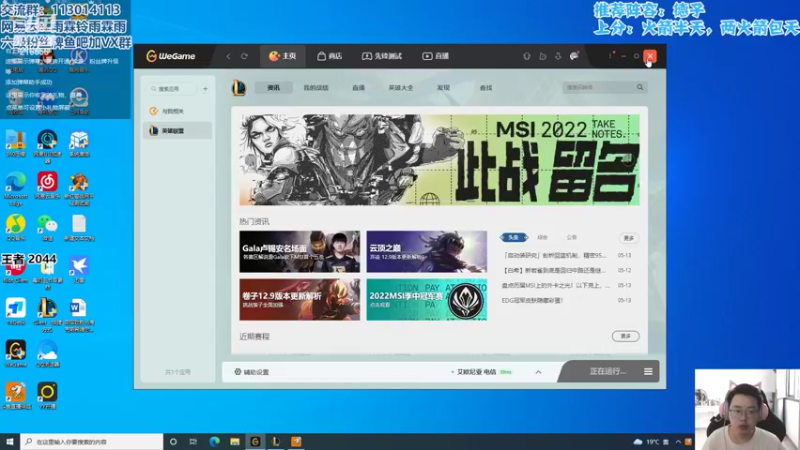
Task: Open the 2022MSI季中冠军赛 card
Action: click(x=427, y=299)
